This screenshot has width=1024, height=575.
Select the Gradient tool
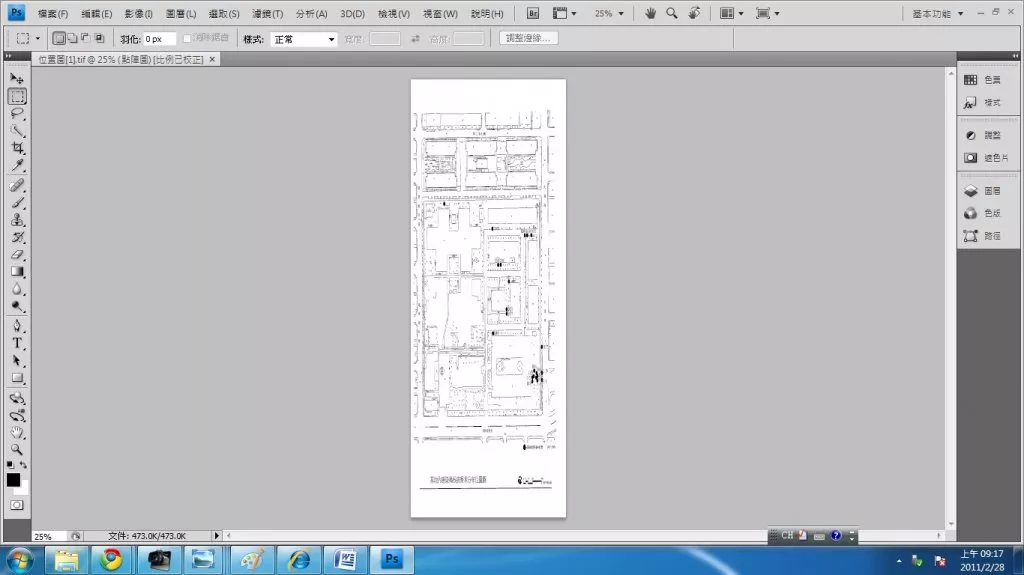coord(17,272)
